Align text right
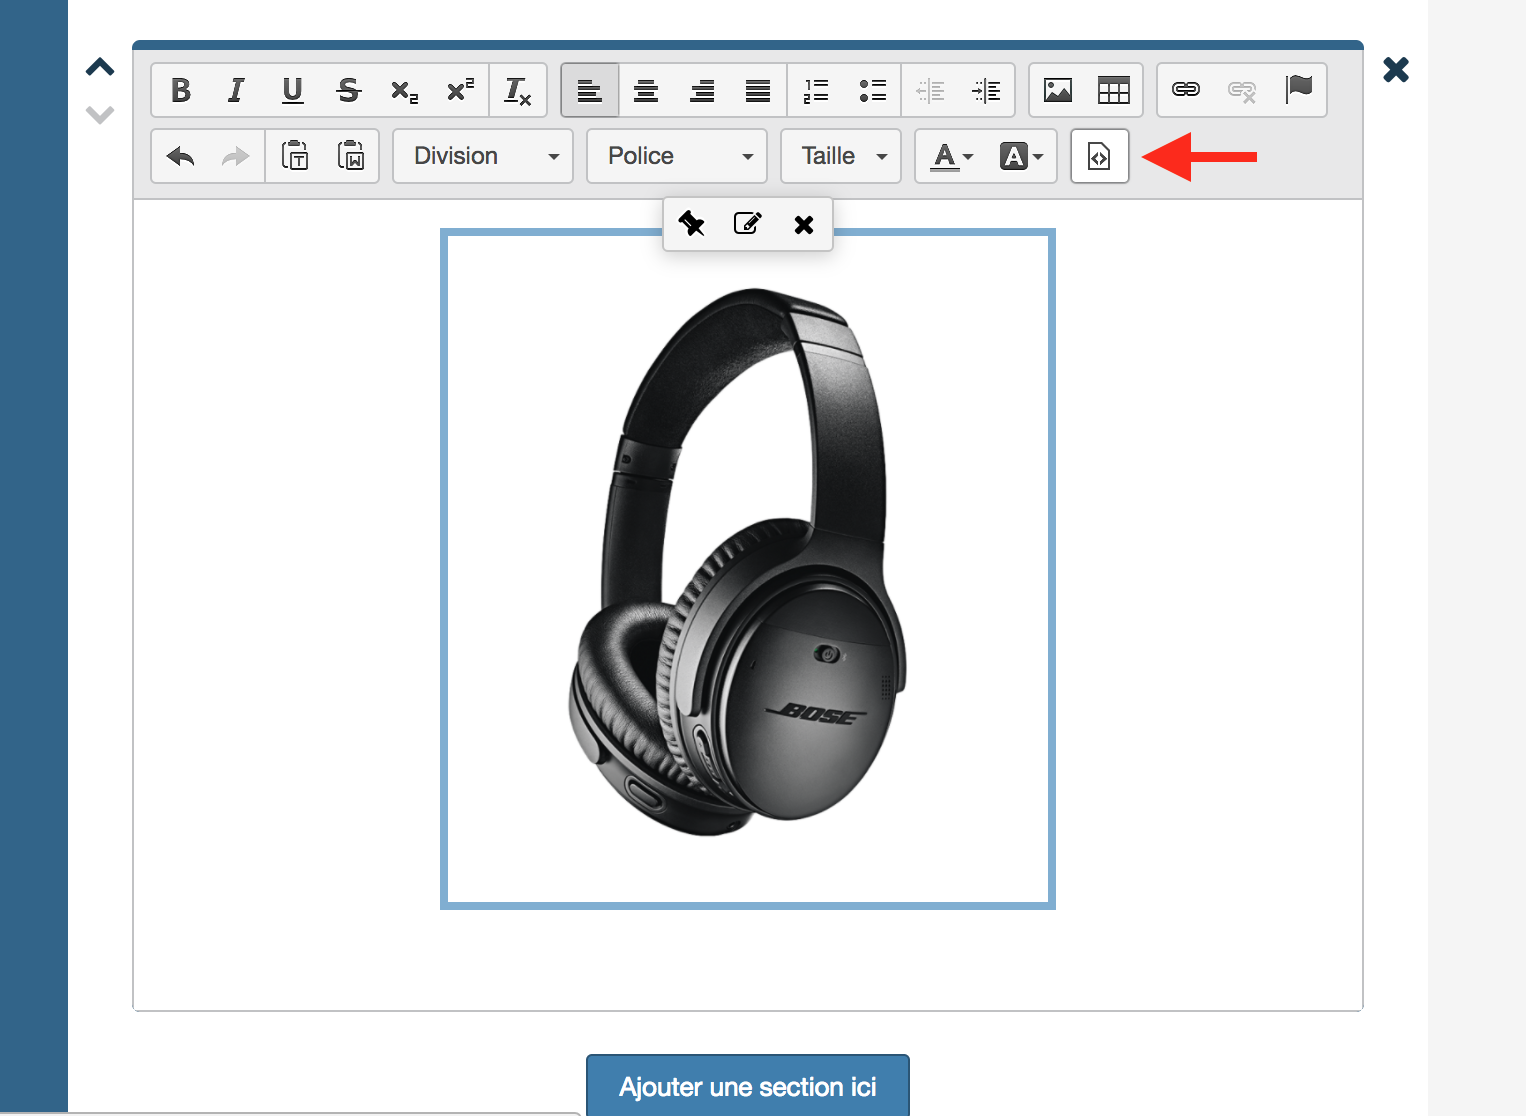This screenshot has width=1526, height=1116. [702, 90]
